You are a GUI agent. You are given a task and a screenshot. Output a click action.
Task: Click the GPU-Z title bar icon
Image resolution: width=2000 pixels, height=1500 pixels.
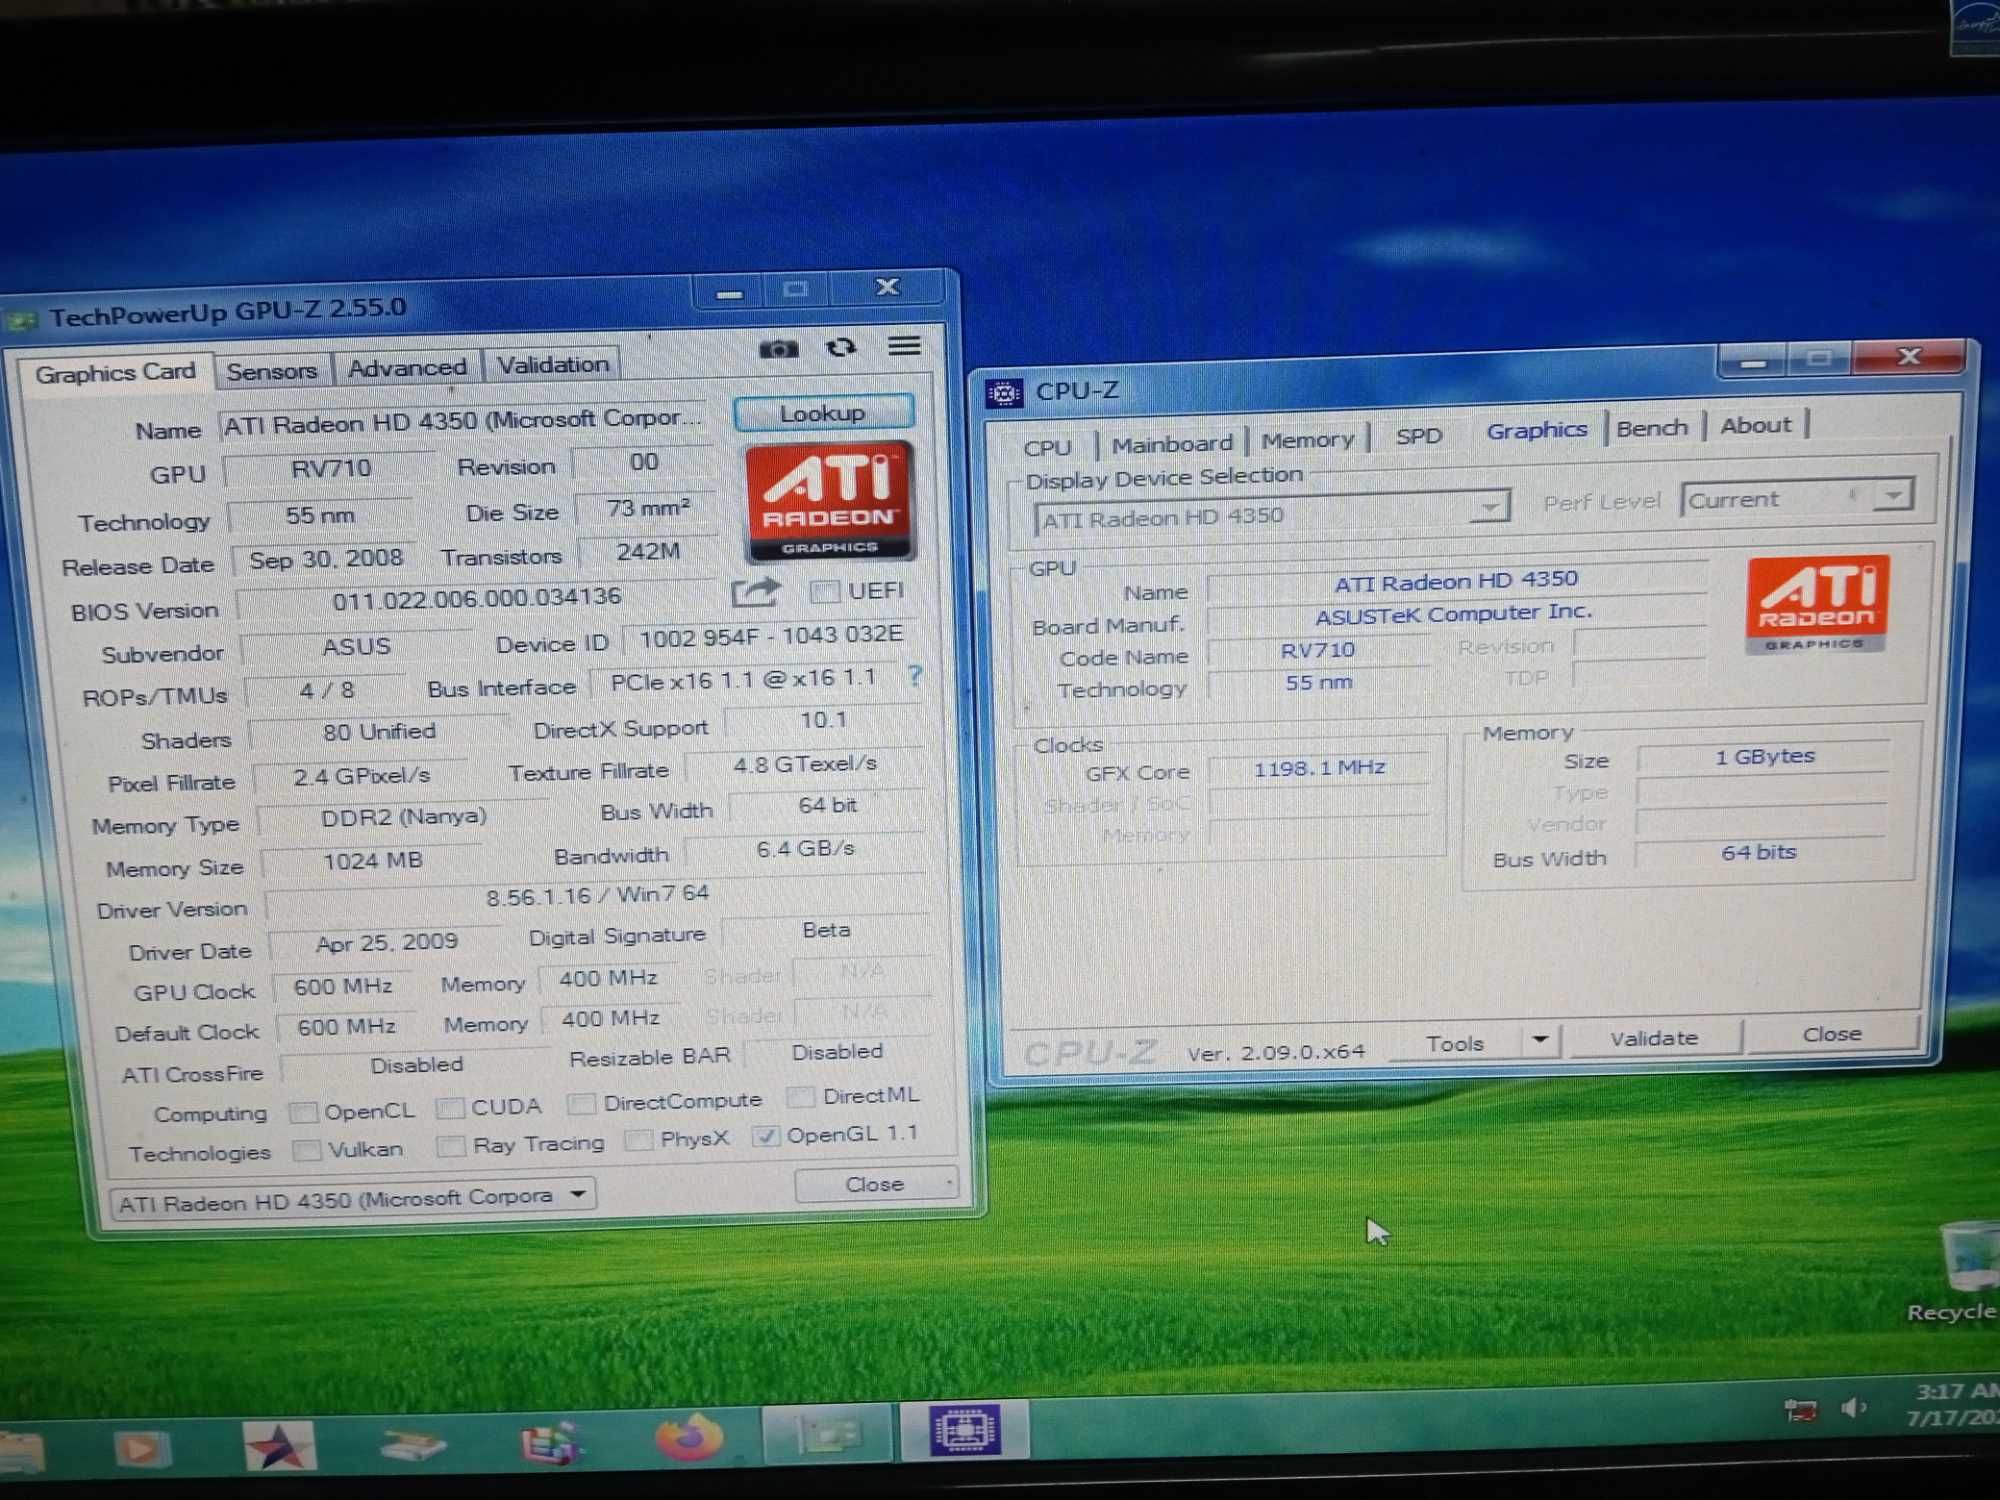tap(20, 320)
